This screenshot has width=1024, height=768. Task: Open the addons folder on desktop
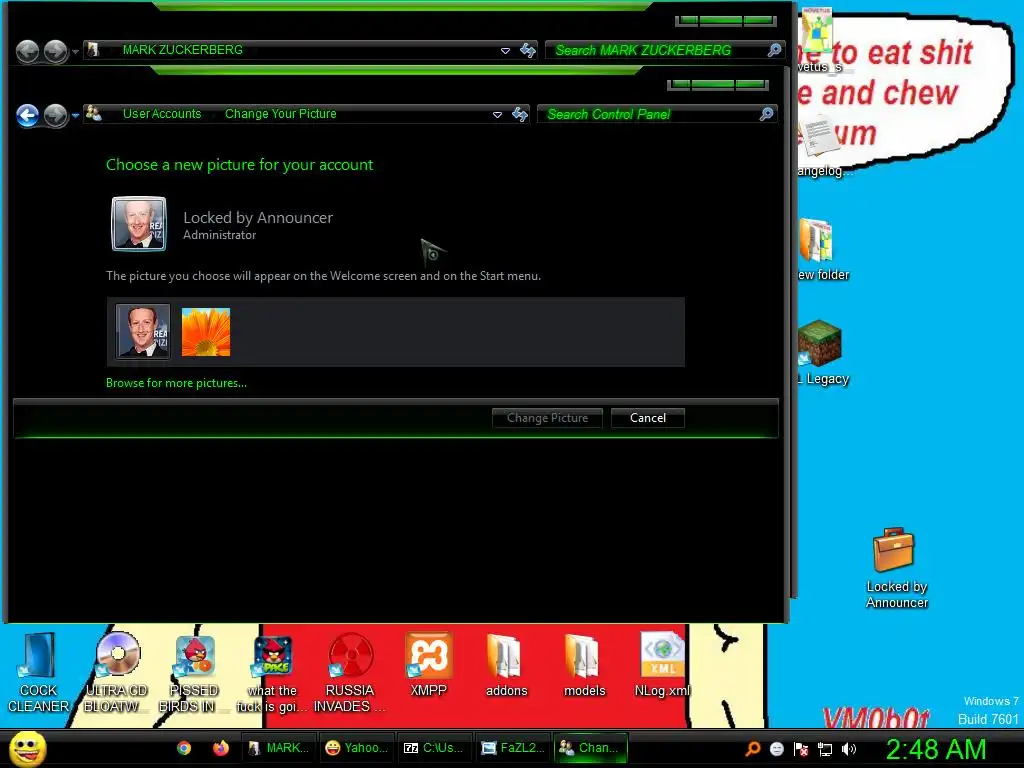point(506,664)
